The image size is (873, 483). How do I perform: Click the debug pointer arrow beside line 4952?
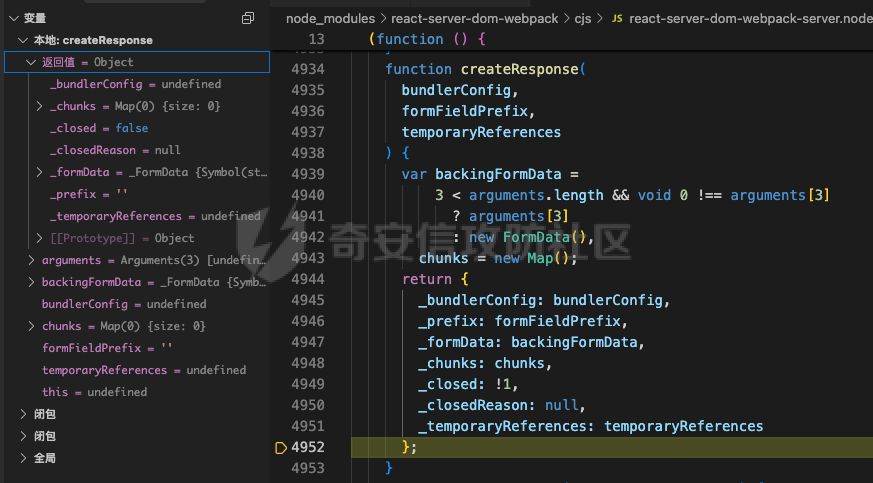point(280,447)
